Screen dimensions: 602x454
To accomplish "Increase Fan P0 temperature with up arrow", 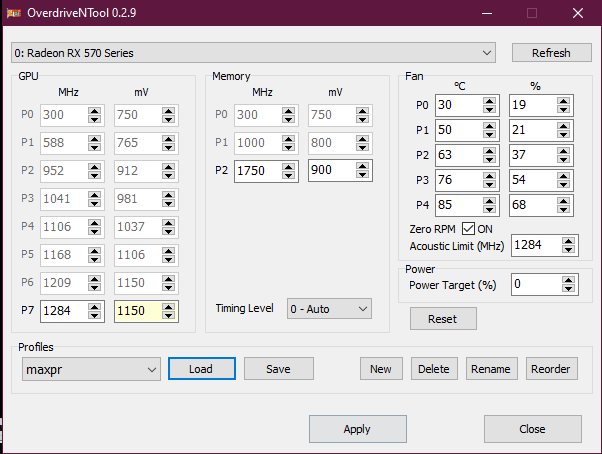I will coord(489,101).
